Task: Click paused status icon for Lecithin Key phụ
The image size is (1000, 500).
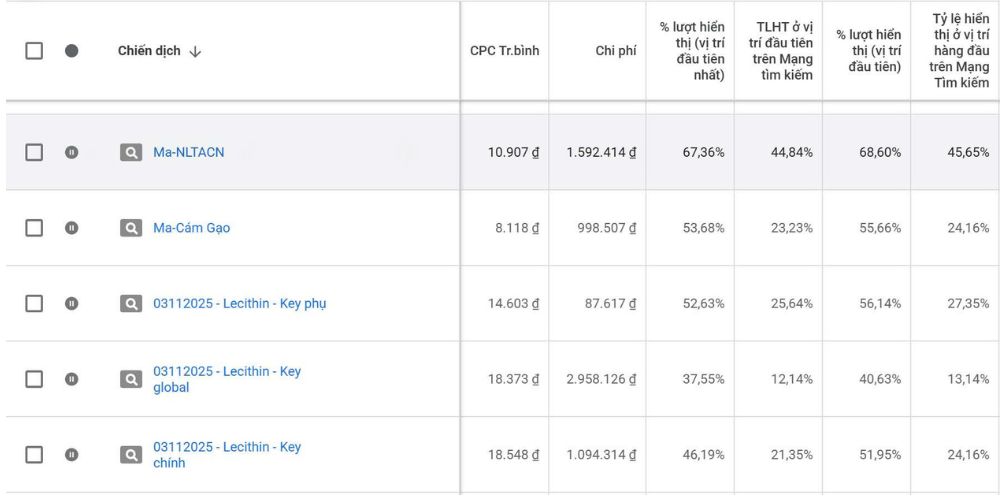Action: click(71, 304)
